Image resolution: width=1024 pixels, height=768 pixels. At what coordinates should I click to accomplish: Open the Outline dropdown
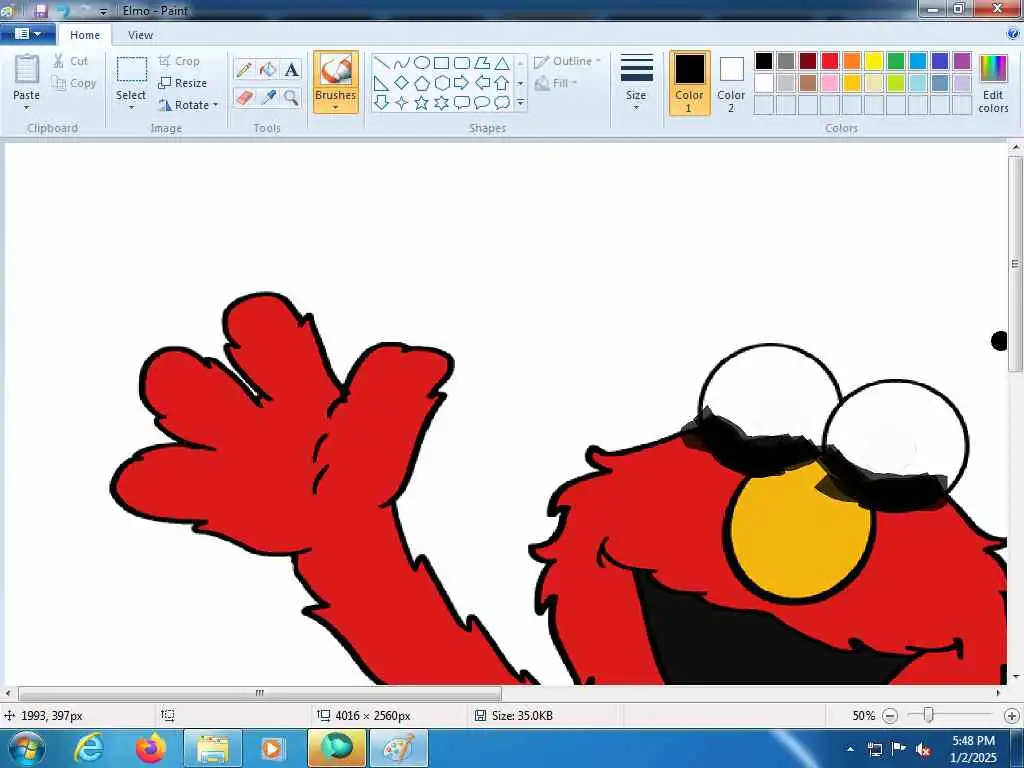tap(567, 61)
